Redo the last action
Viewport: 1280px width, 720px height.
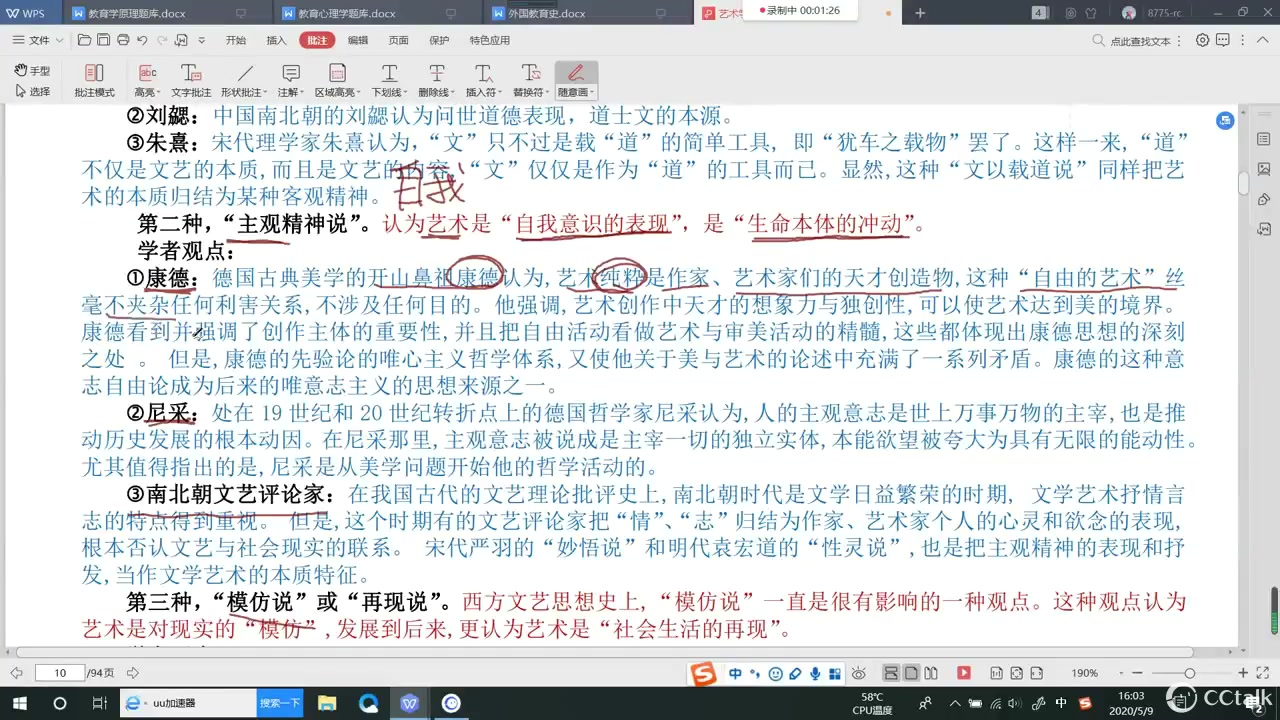(x=162, y=40)
